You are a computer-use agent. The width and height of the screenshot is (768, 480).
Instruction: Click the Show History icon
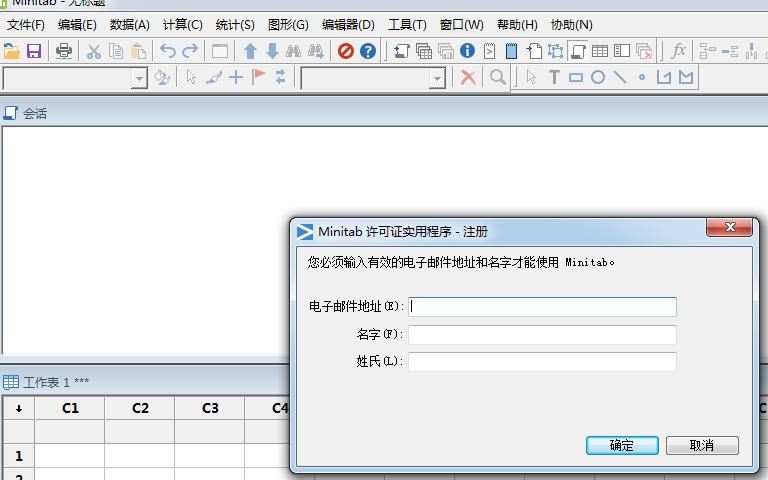coord(489,51)
